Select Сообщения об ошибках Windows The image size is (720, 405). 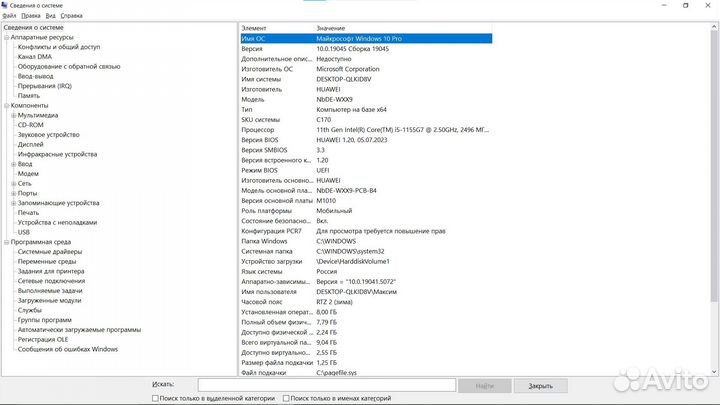coord(68,349)
